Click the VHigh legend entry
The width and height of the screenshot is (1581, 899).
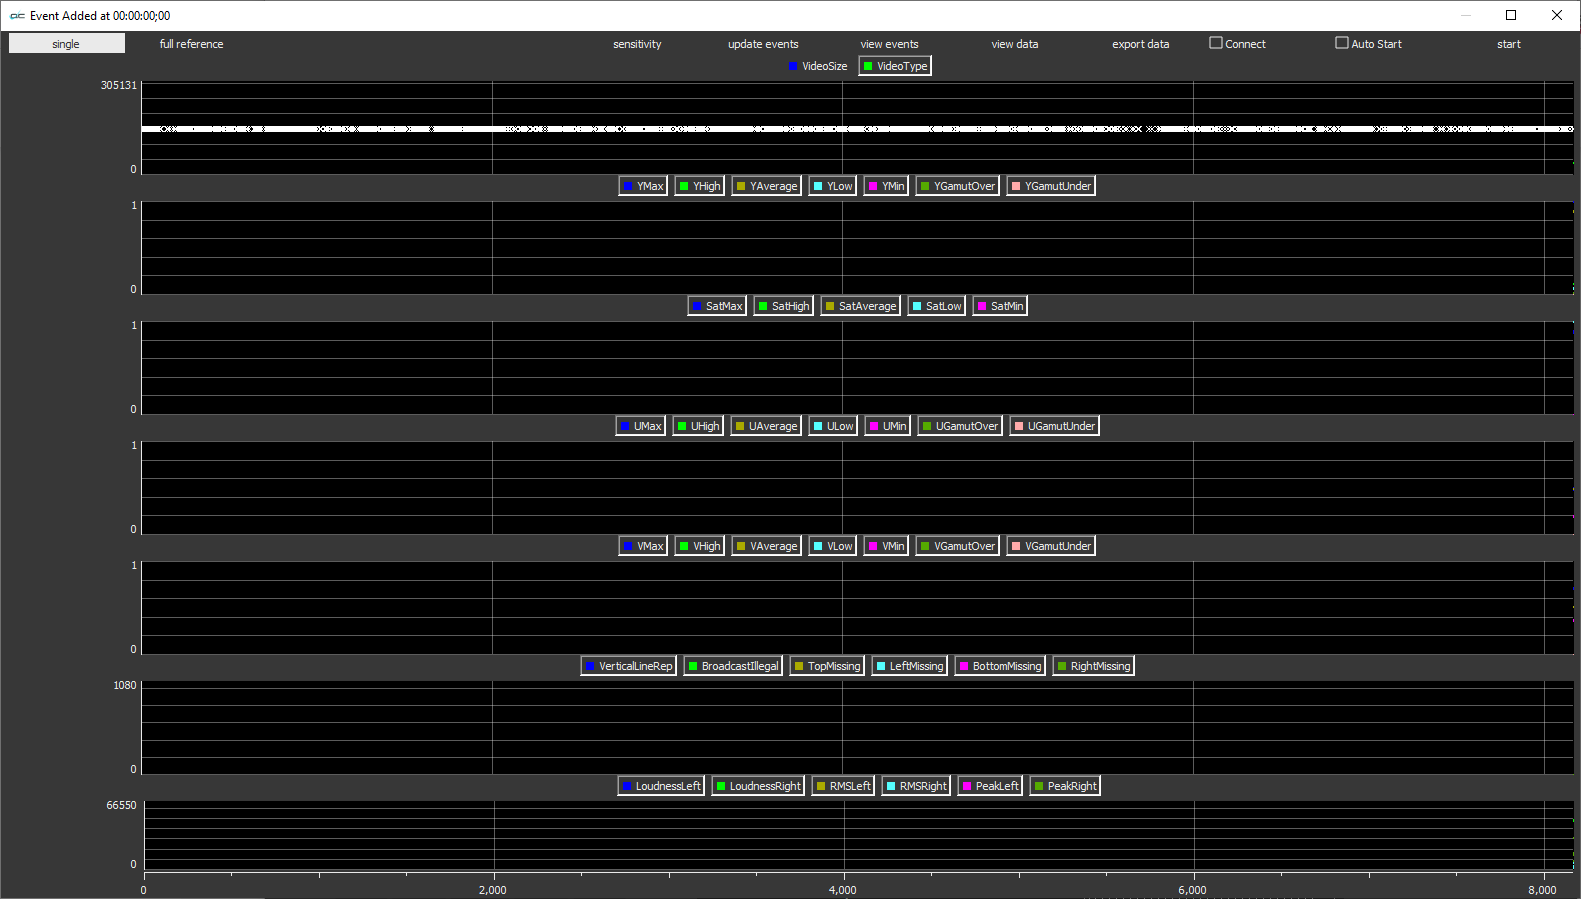click(700, 546)
